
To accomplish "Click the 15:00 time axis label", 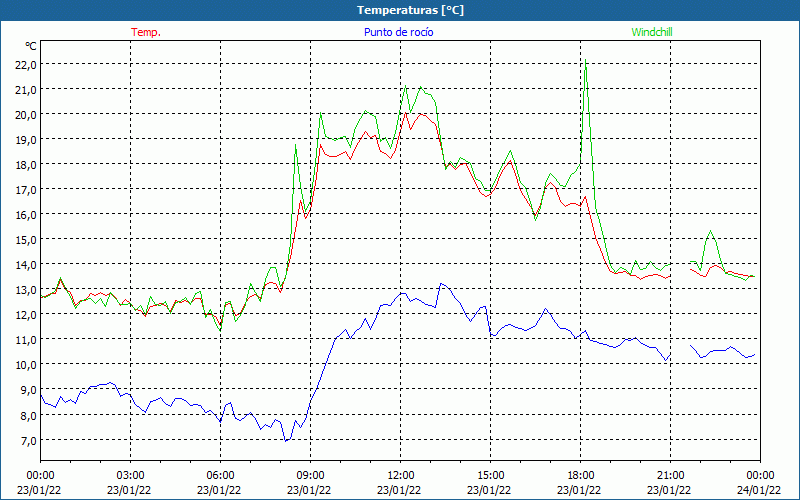I will tap(490, 475).
